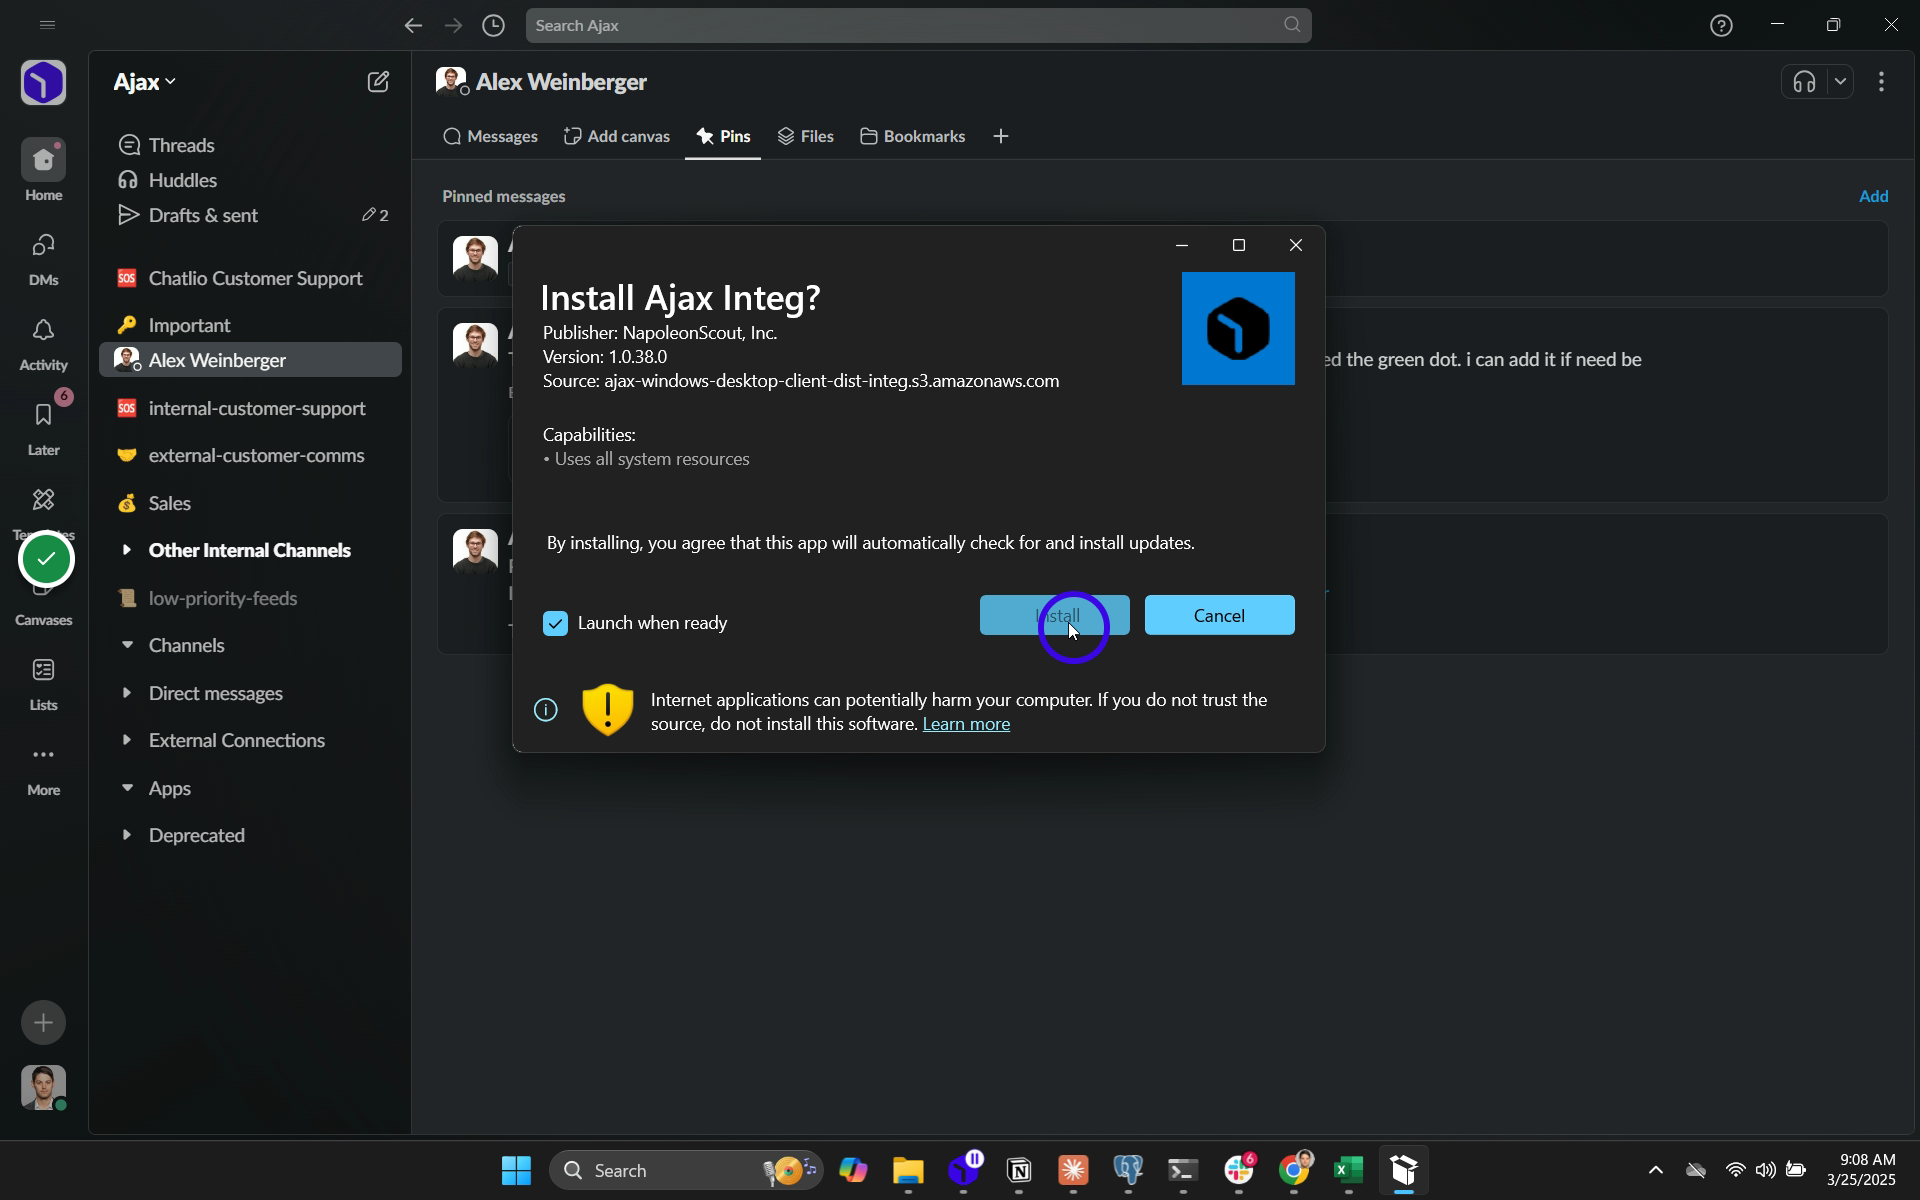Cancel the Ajax Integ installation
The width and height of the screenshot is (1920, 1200).
(1220, 615)
